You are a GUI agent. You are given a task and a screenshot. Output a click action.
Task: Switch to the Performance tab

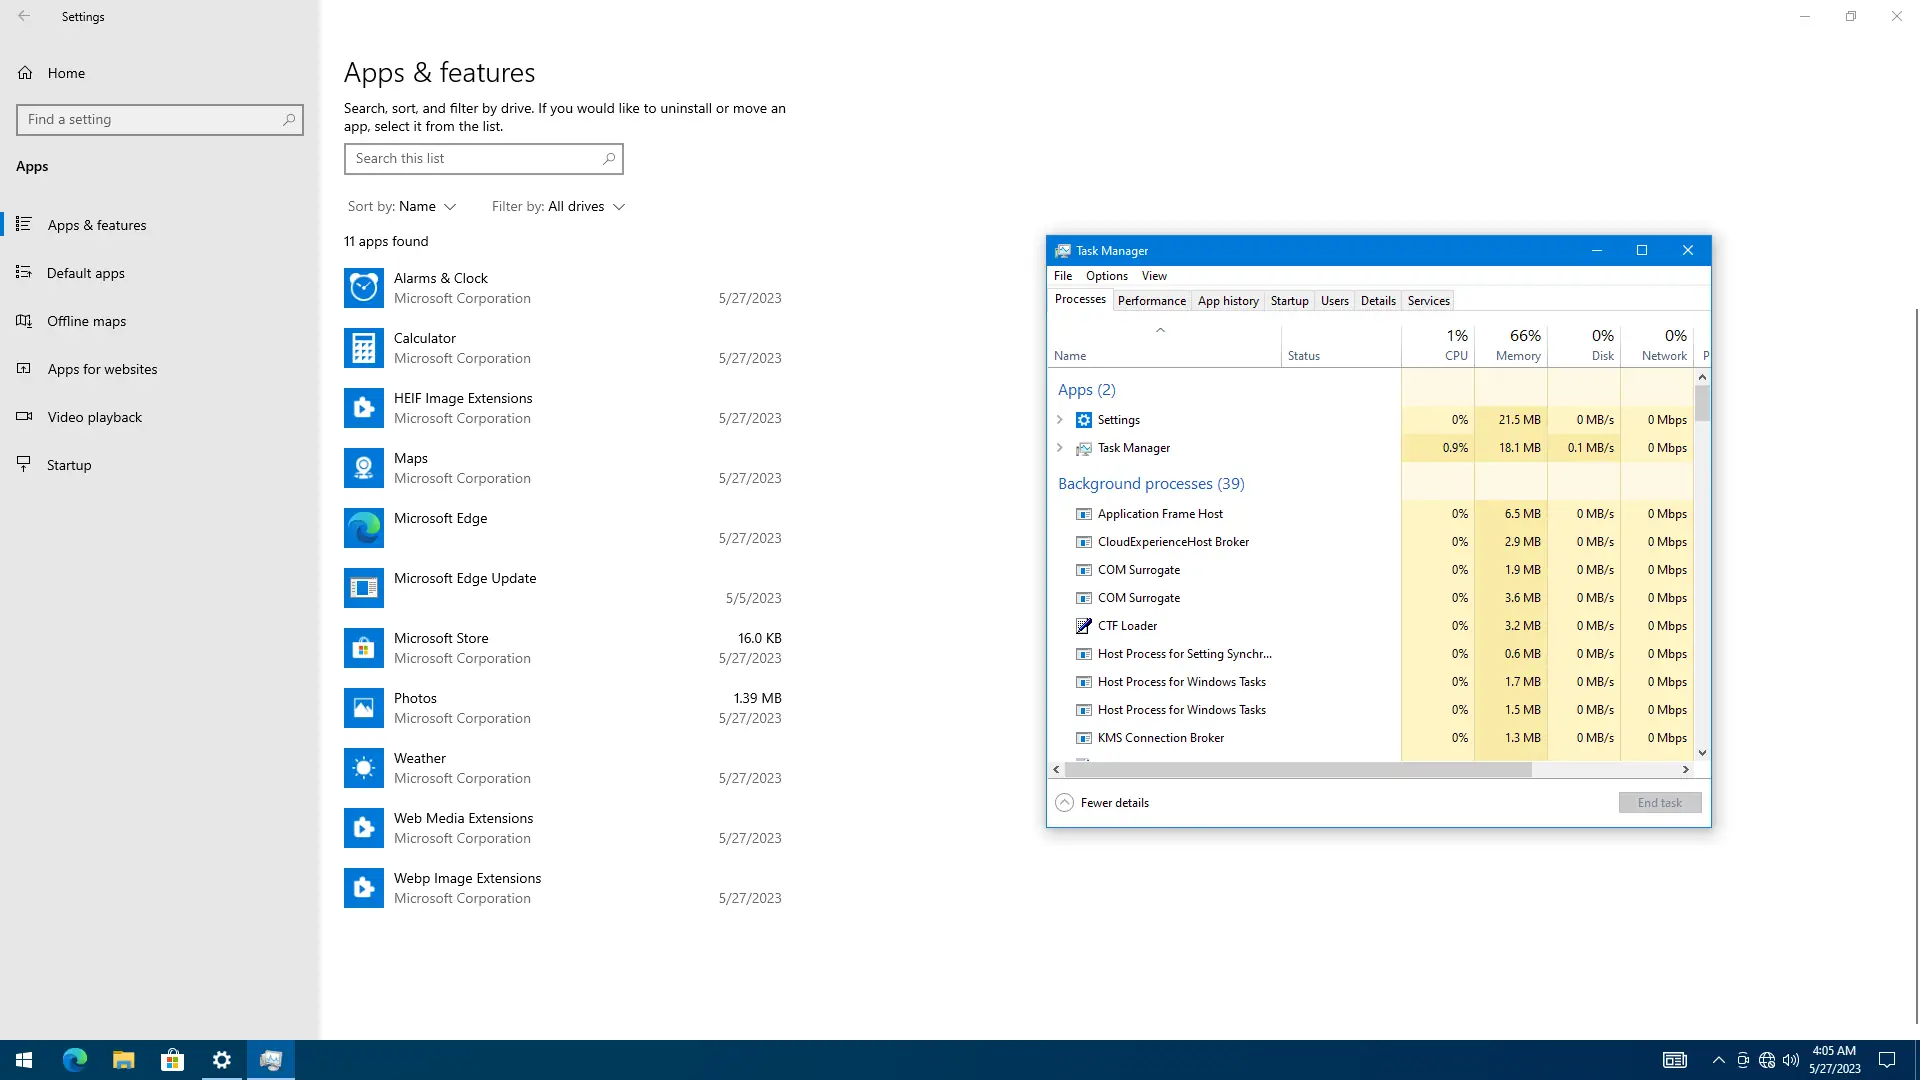[1151, 301]
